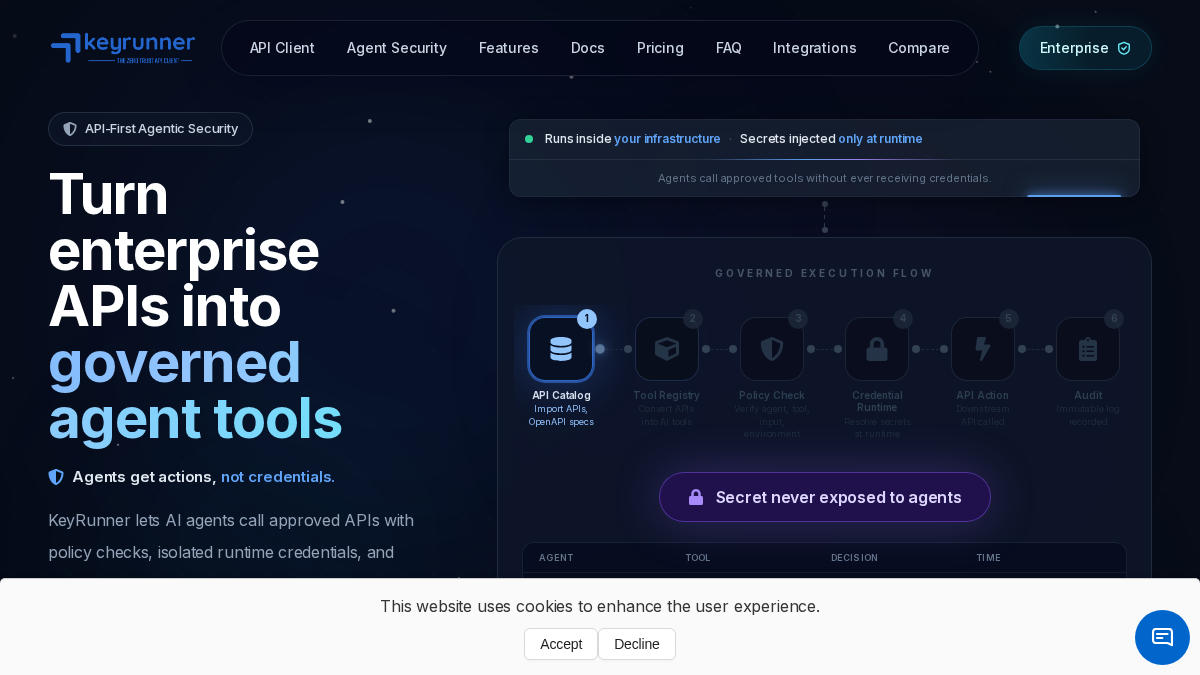Click the DECISION column header
1200x675 pixels.
pyautogui.click(x=854, y=558)
